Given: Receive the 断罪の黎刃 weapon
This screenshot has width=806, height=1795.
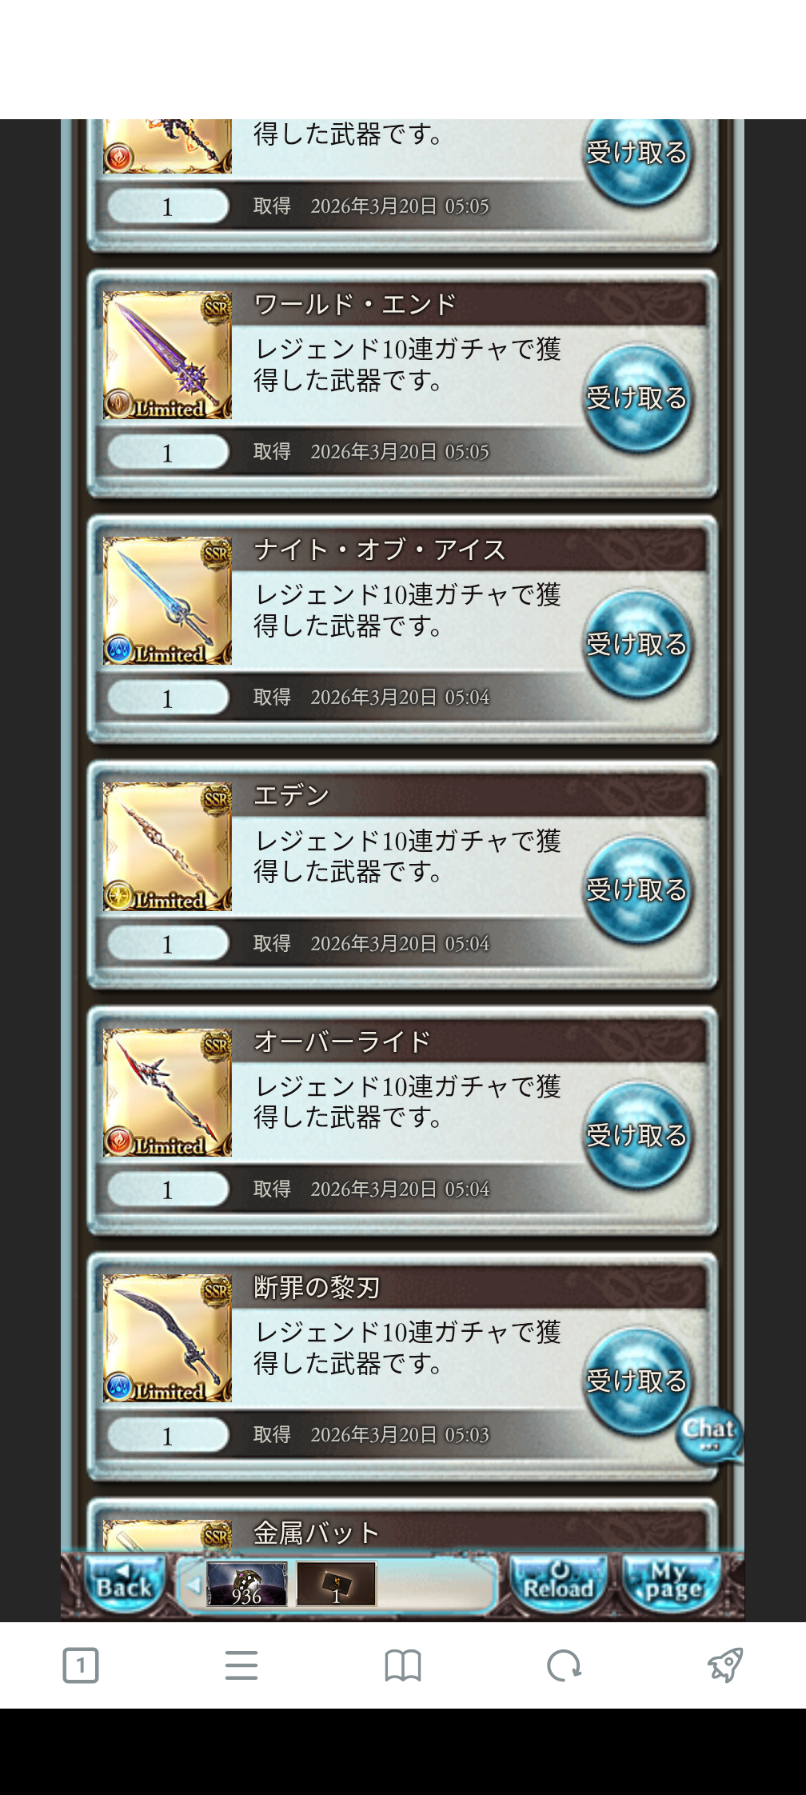Looking at the screenshot, I should [x=637, y=1382].
